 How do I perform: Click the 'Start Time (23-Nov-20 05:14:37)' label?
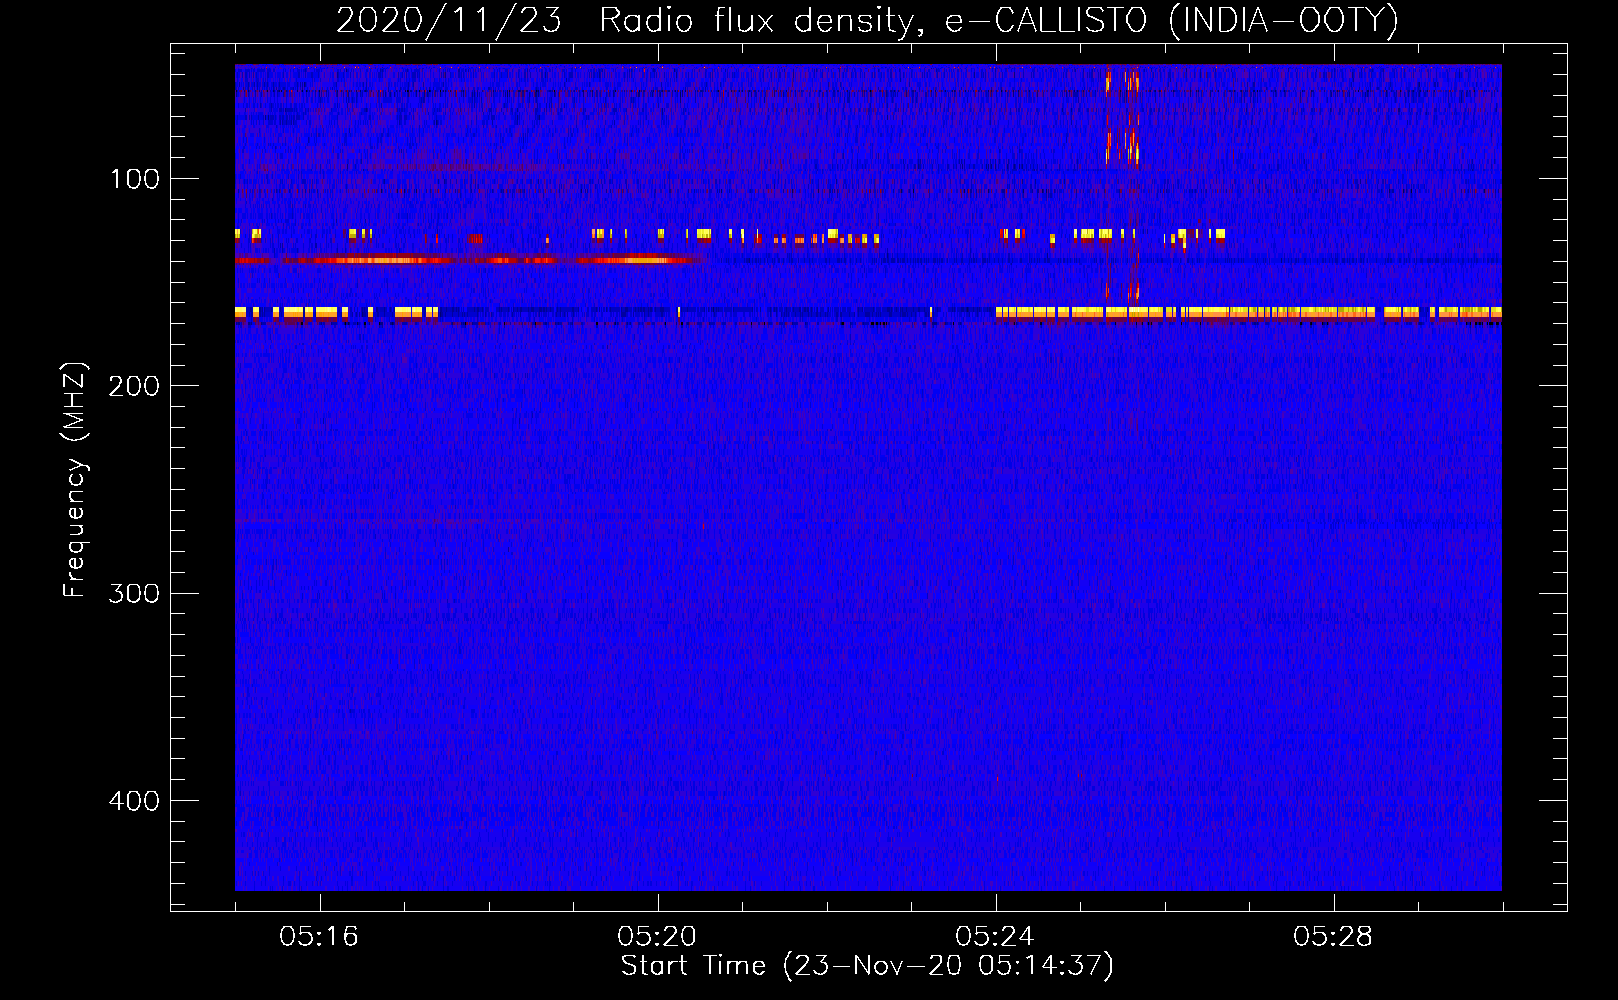pos(867,966)
